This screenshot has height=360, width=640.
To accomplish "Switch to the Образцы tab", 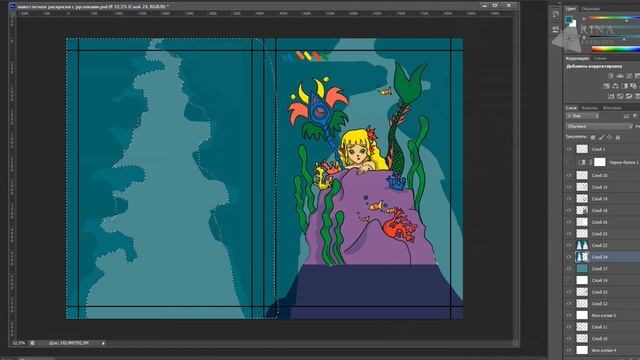I will pos(590,9).
